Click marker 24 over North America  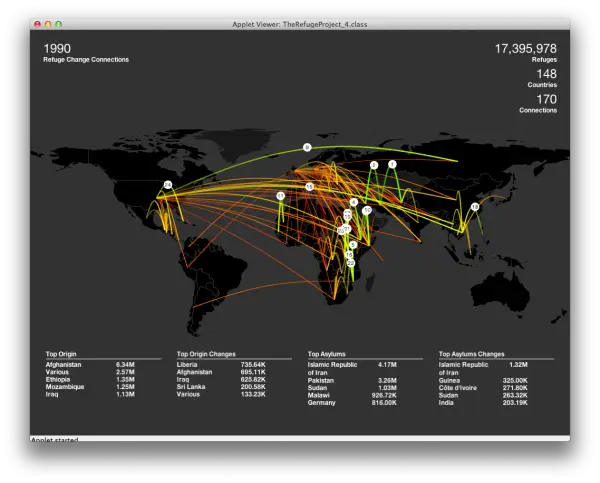(x=168, y=185)
